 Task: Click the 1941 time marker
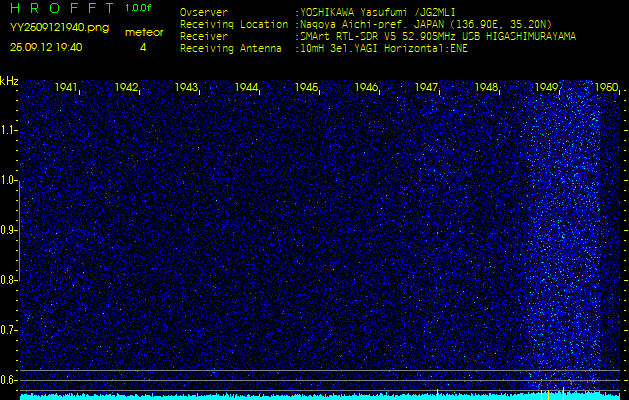tap(67, 88)
